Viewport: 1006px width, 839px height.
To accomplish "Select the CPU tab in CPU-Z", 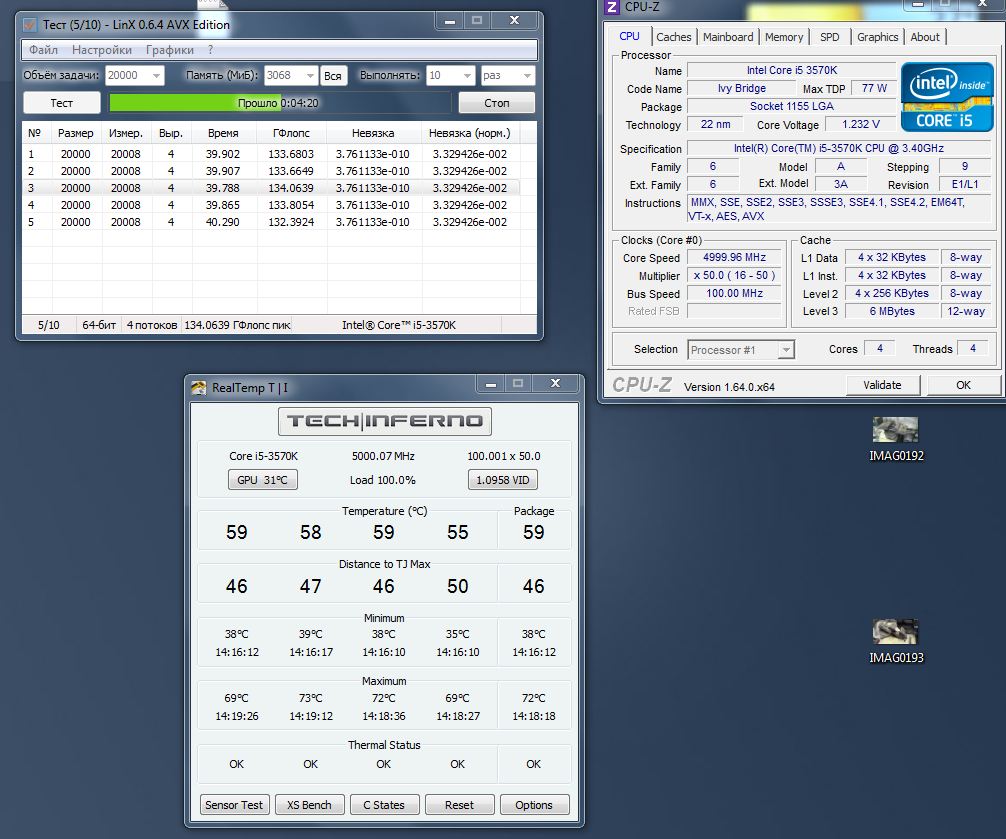I will pyautogui.click(x=629, y=36).
